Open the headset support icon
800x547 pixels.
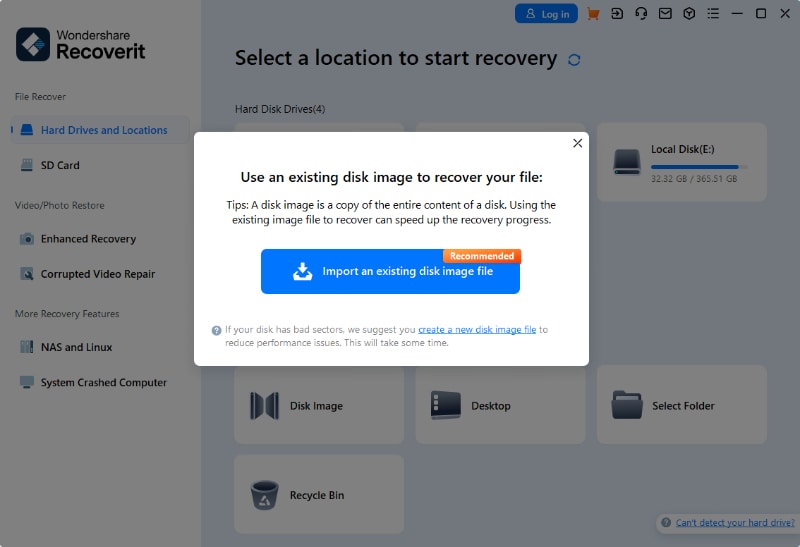pos(641,14)
